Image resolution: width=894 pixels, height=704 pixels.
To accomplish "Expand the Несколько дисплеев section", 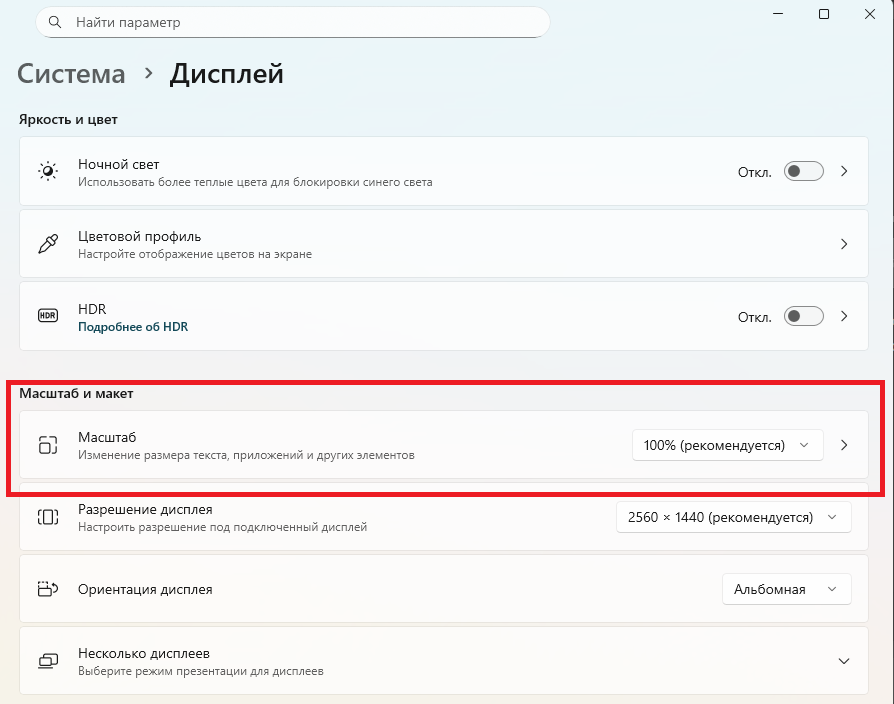I will coord(844,661).
